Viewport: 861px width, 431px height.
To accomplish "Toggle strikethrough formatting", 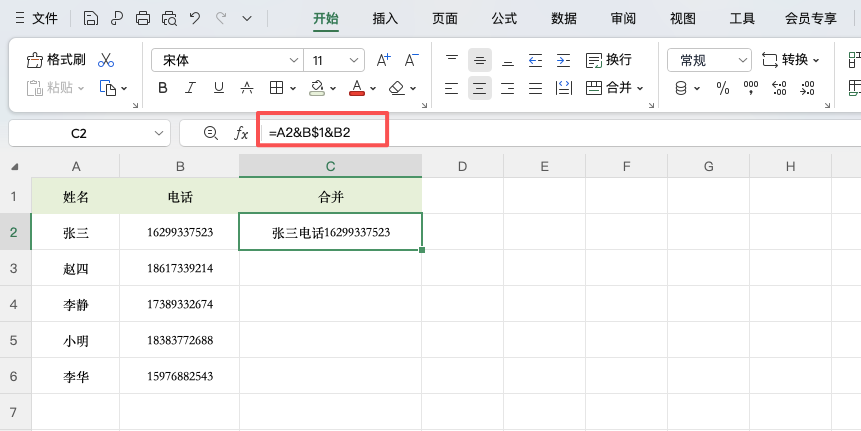I will pyautogui.click(x=247, y=88).
